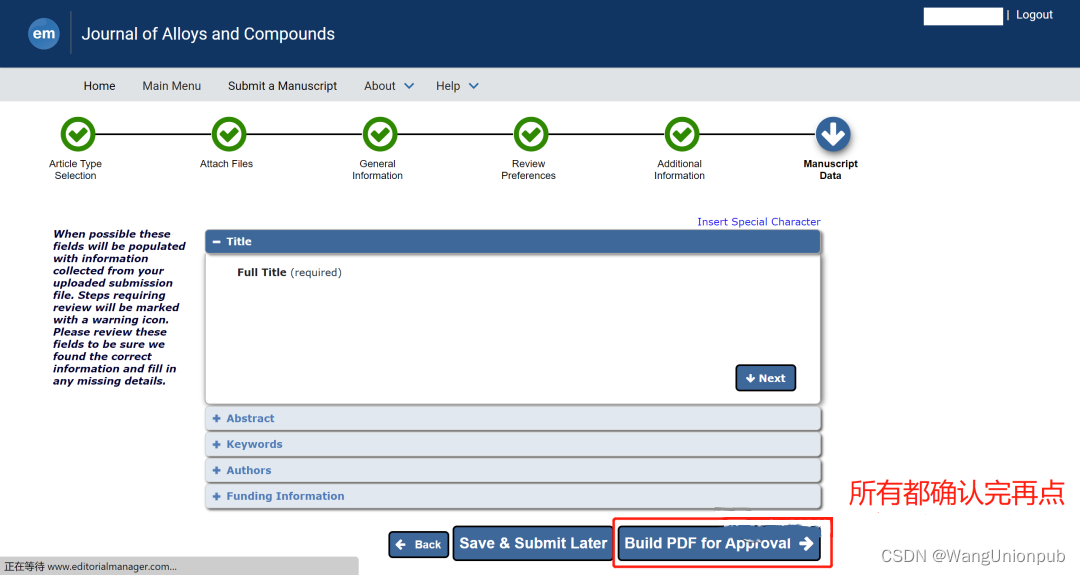Open the Home menu item
The height and width of the screenshot is (575, 1080).
point(99,86)
